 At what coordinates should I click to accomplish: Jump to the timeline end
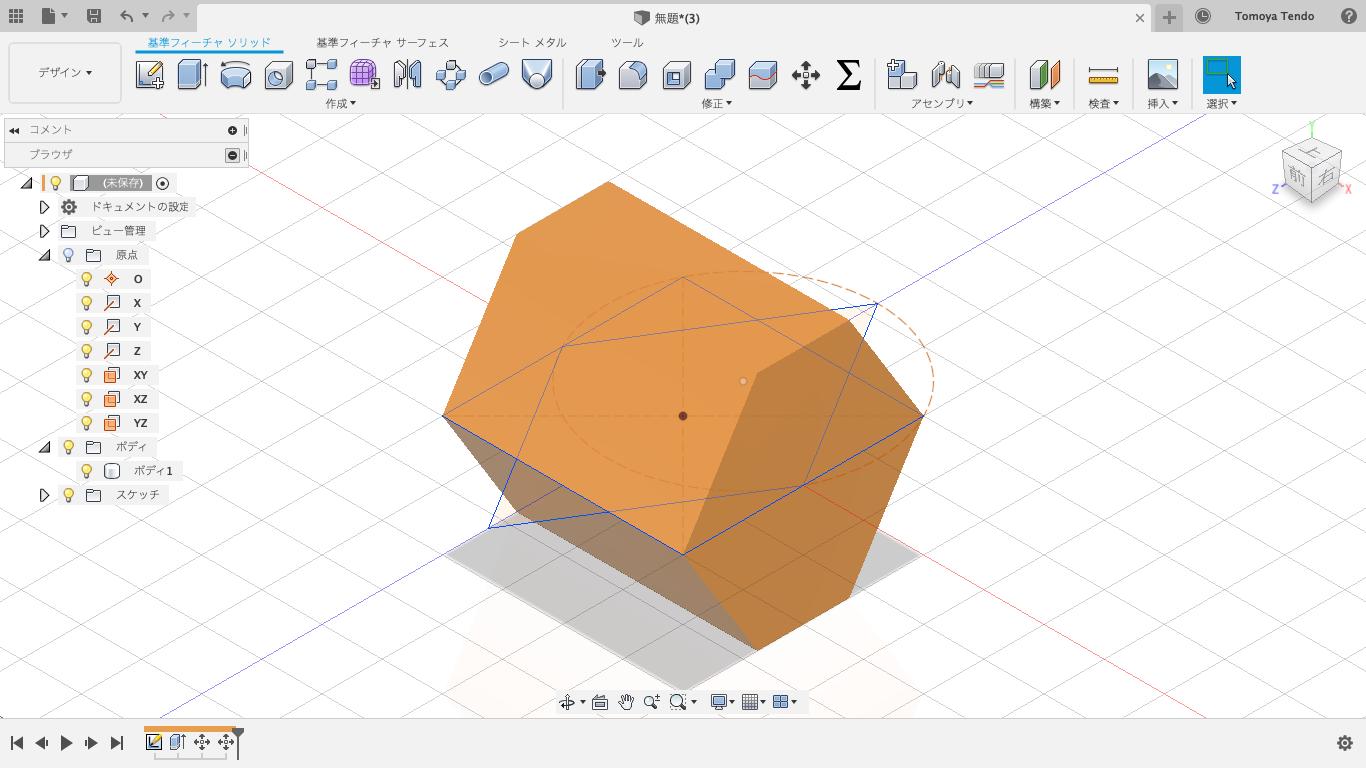116,743
